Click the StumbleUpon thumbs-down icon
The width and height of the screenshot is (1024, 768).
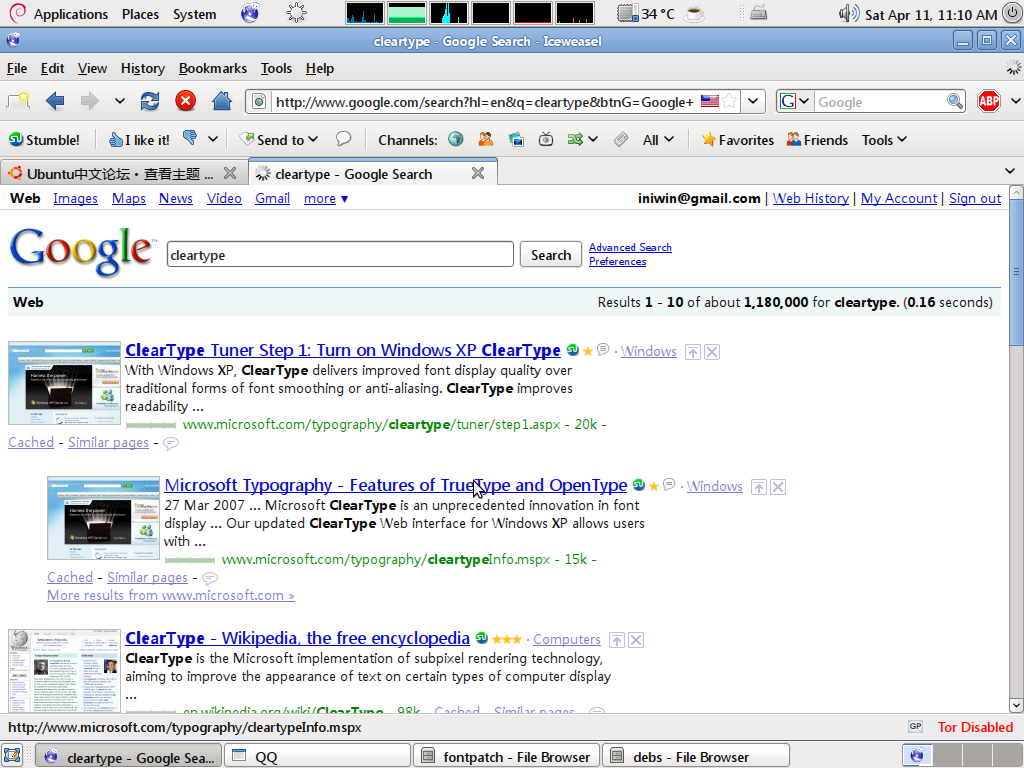coord(190,138)
